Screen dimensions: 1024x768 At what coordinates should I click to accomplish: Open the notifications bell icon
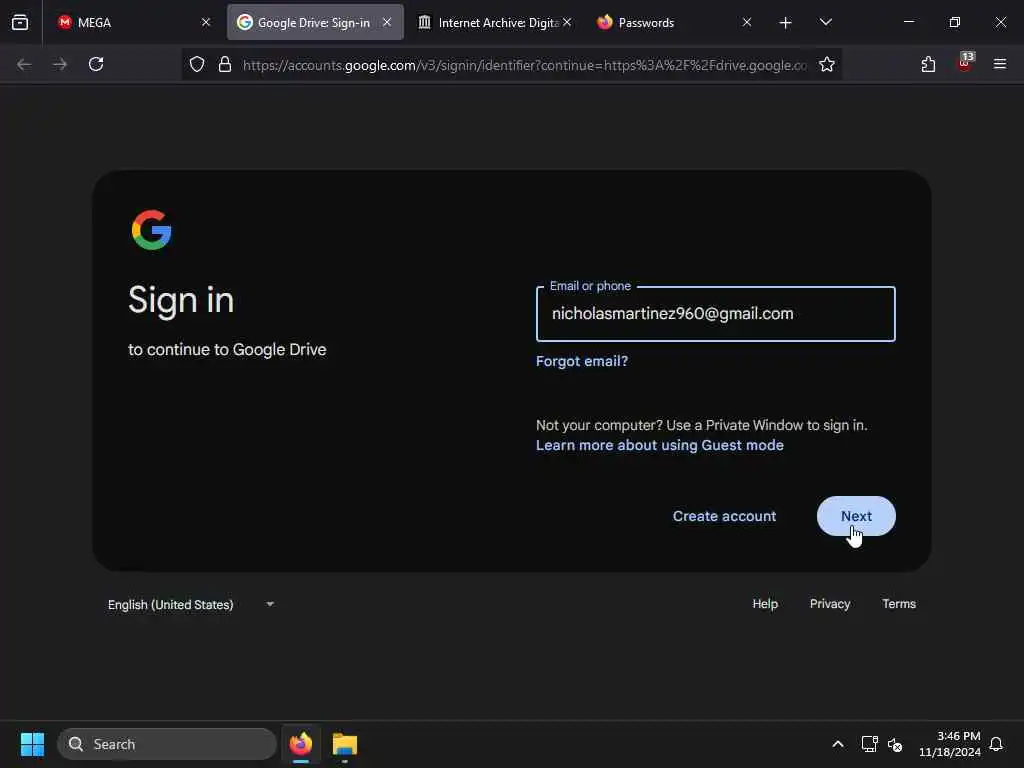click(996, 744)
